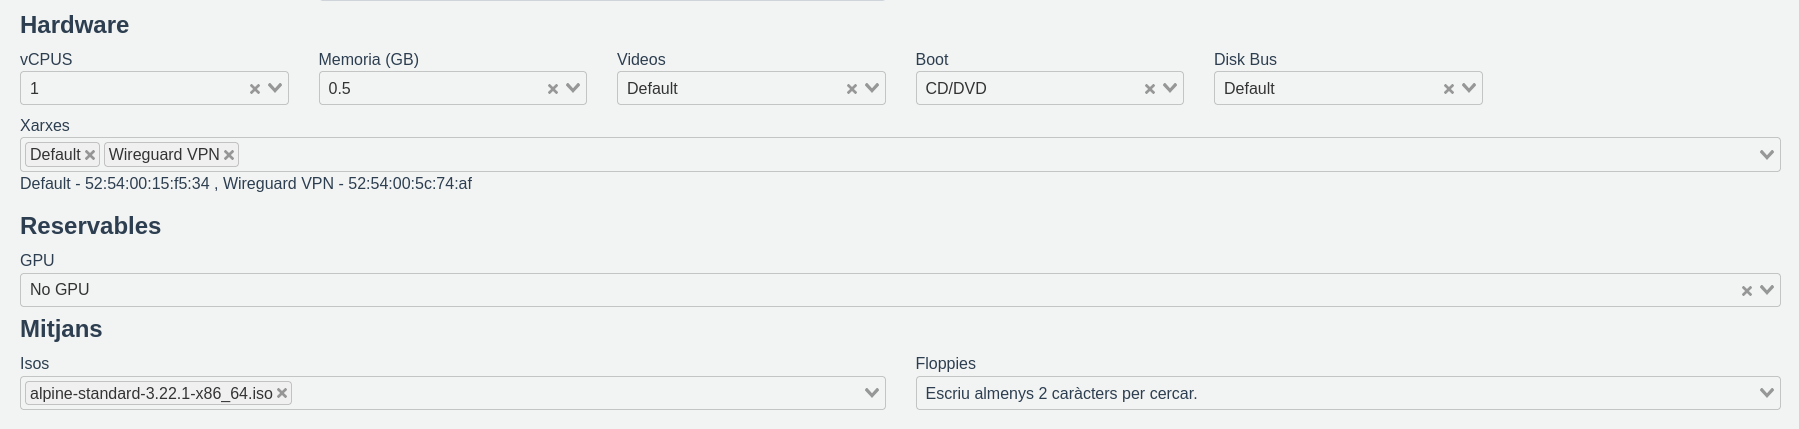Screen dimensions: 1799x429
Task: Click the Floppies search field
Action: [x=1300, y=393]
